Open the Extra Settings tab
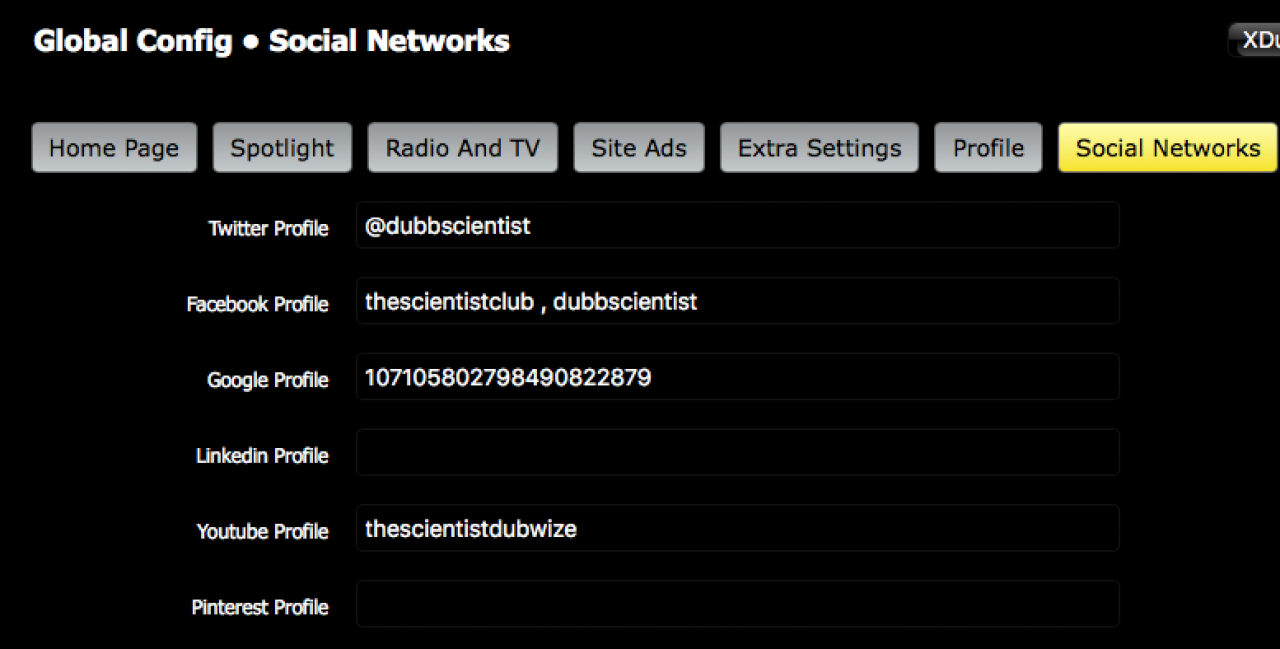Image resolution: width=1280 pixels, height=649 pixels. 819,148
